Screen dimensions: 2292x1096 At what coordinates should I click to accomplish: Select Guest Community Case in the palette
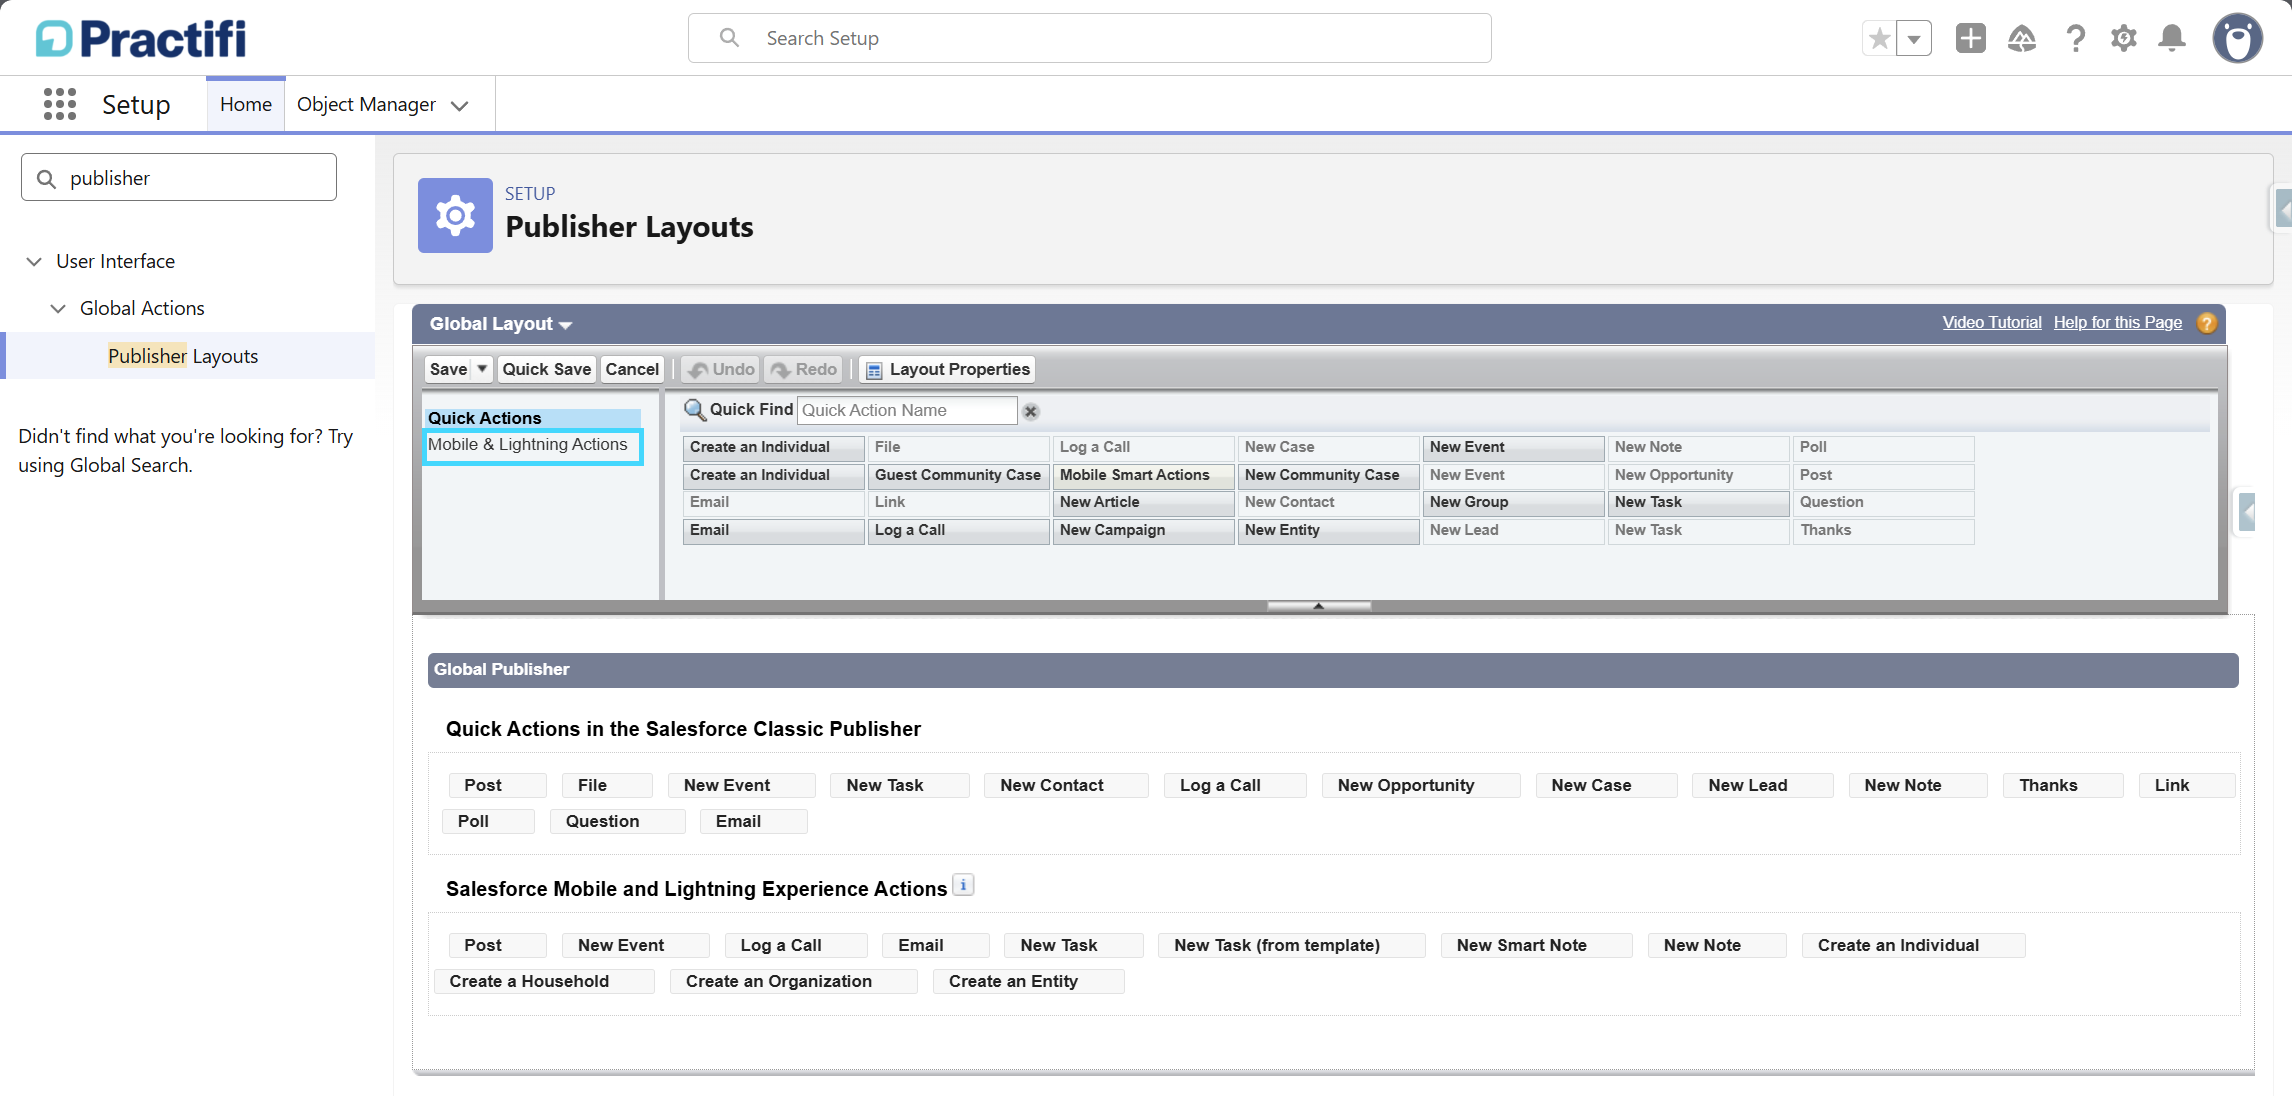point(958,475)
